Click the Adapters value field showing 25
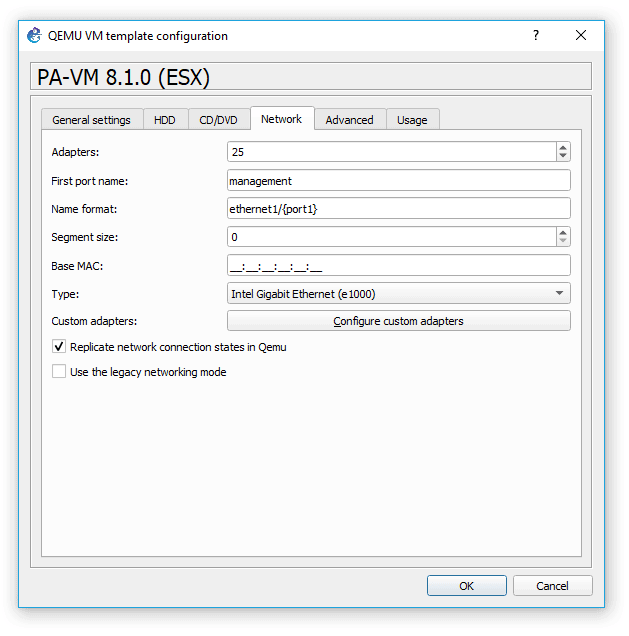 coord(392,152)
